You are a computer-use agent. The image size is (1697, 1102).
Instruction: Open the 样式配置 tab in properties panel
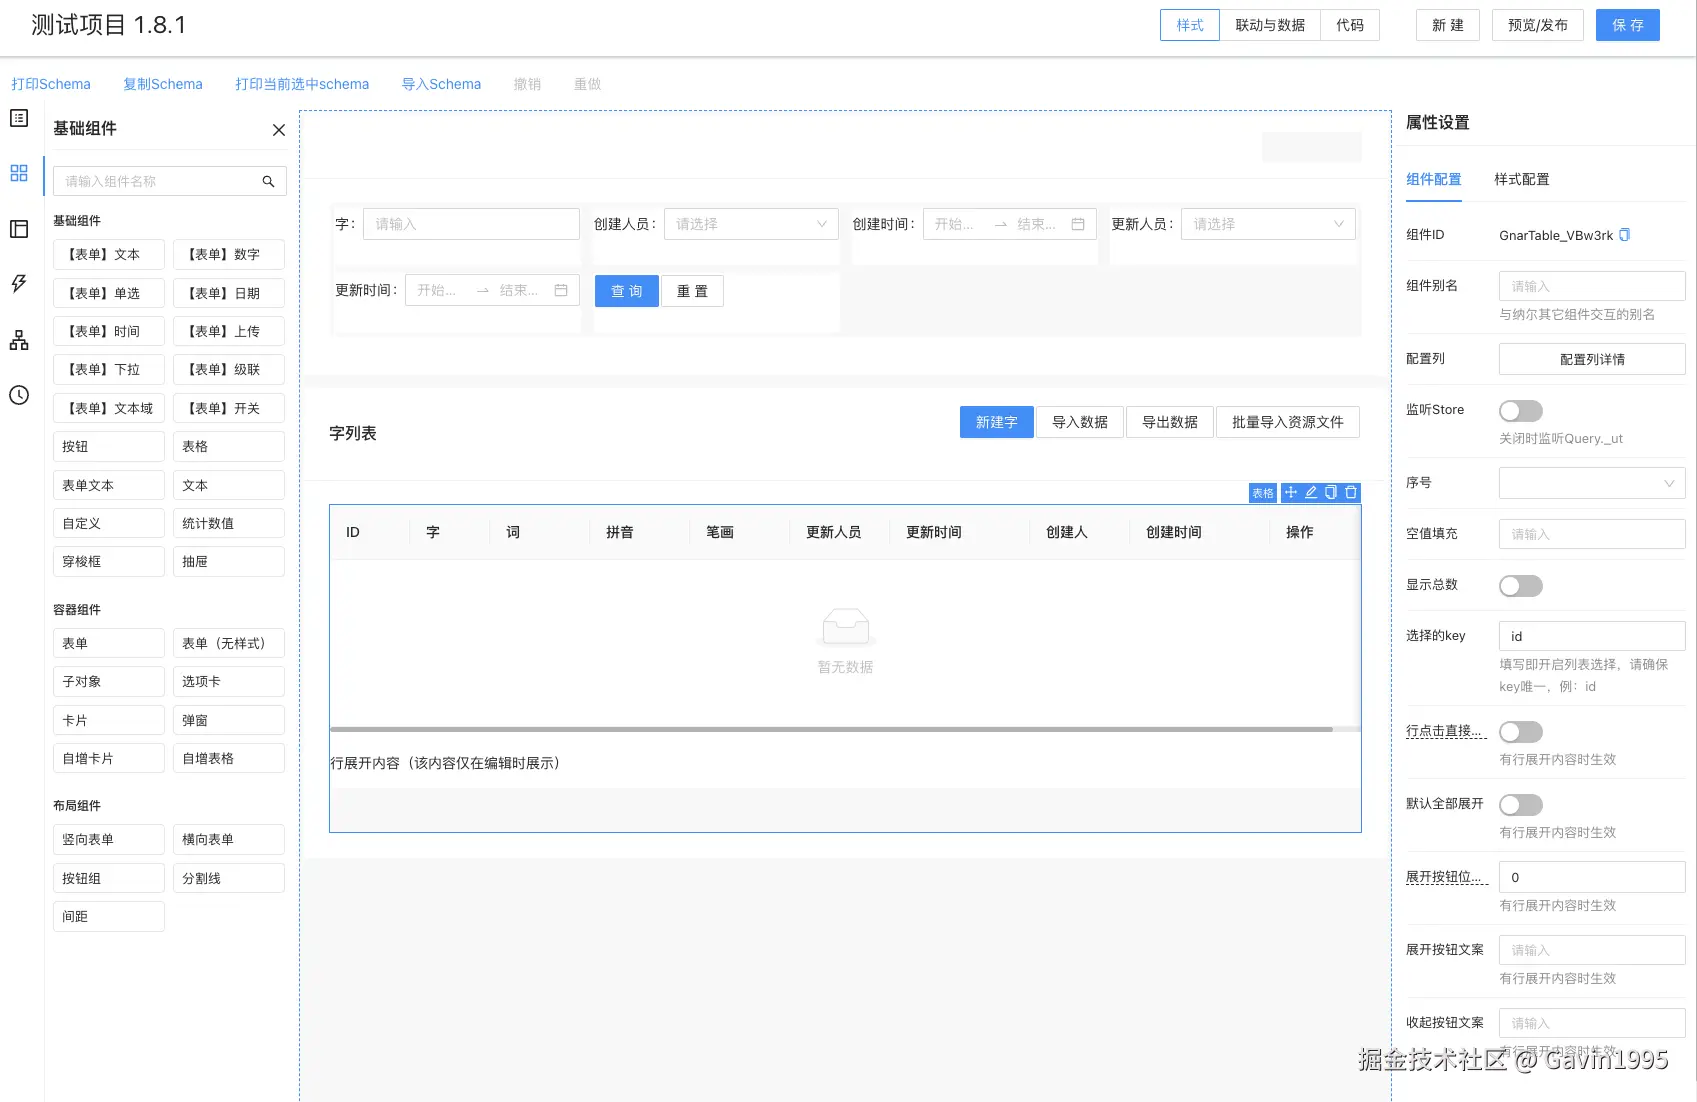(x=1521, y=179)
